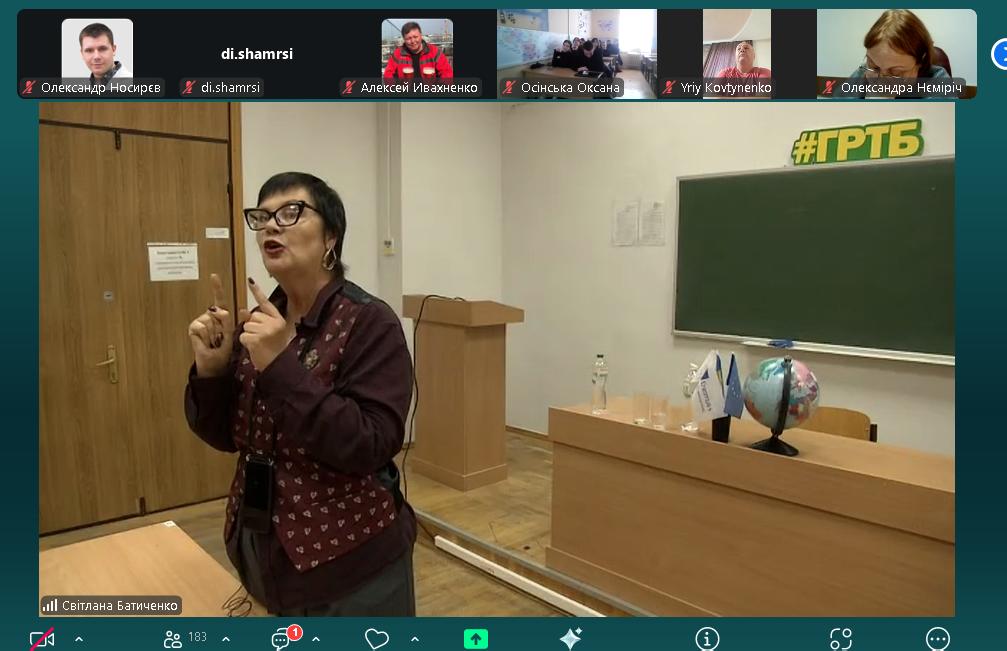Click muted mic icon for Олександр Носирєв

(x=29, y=87)
